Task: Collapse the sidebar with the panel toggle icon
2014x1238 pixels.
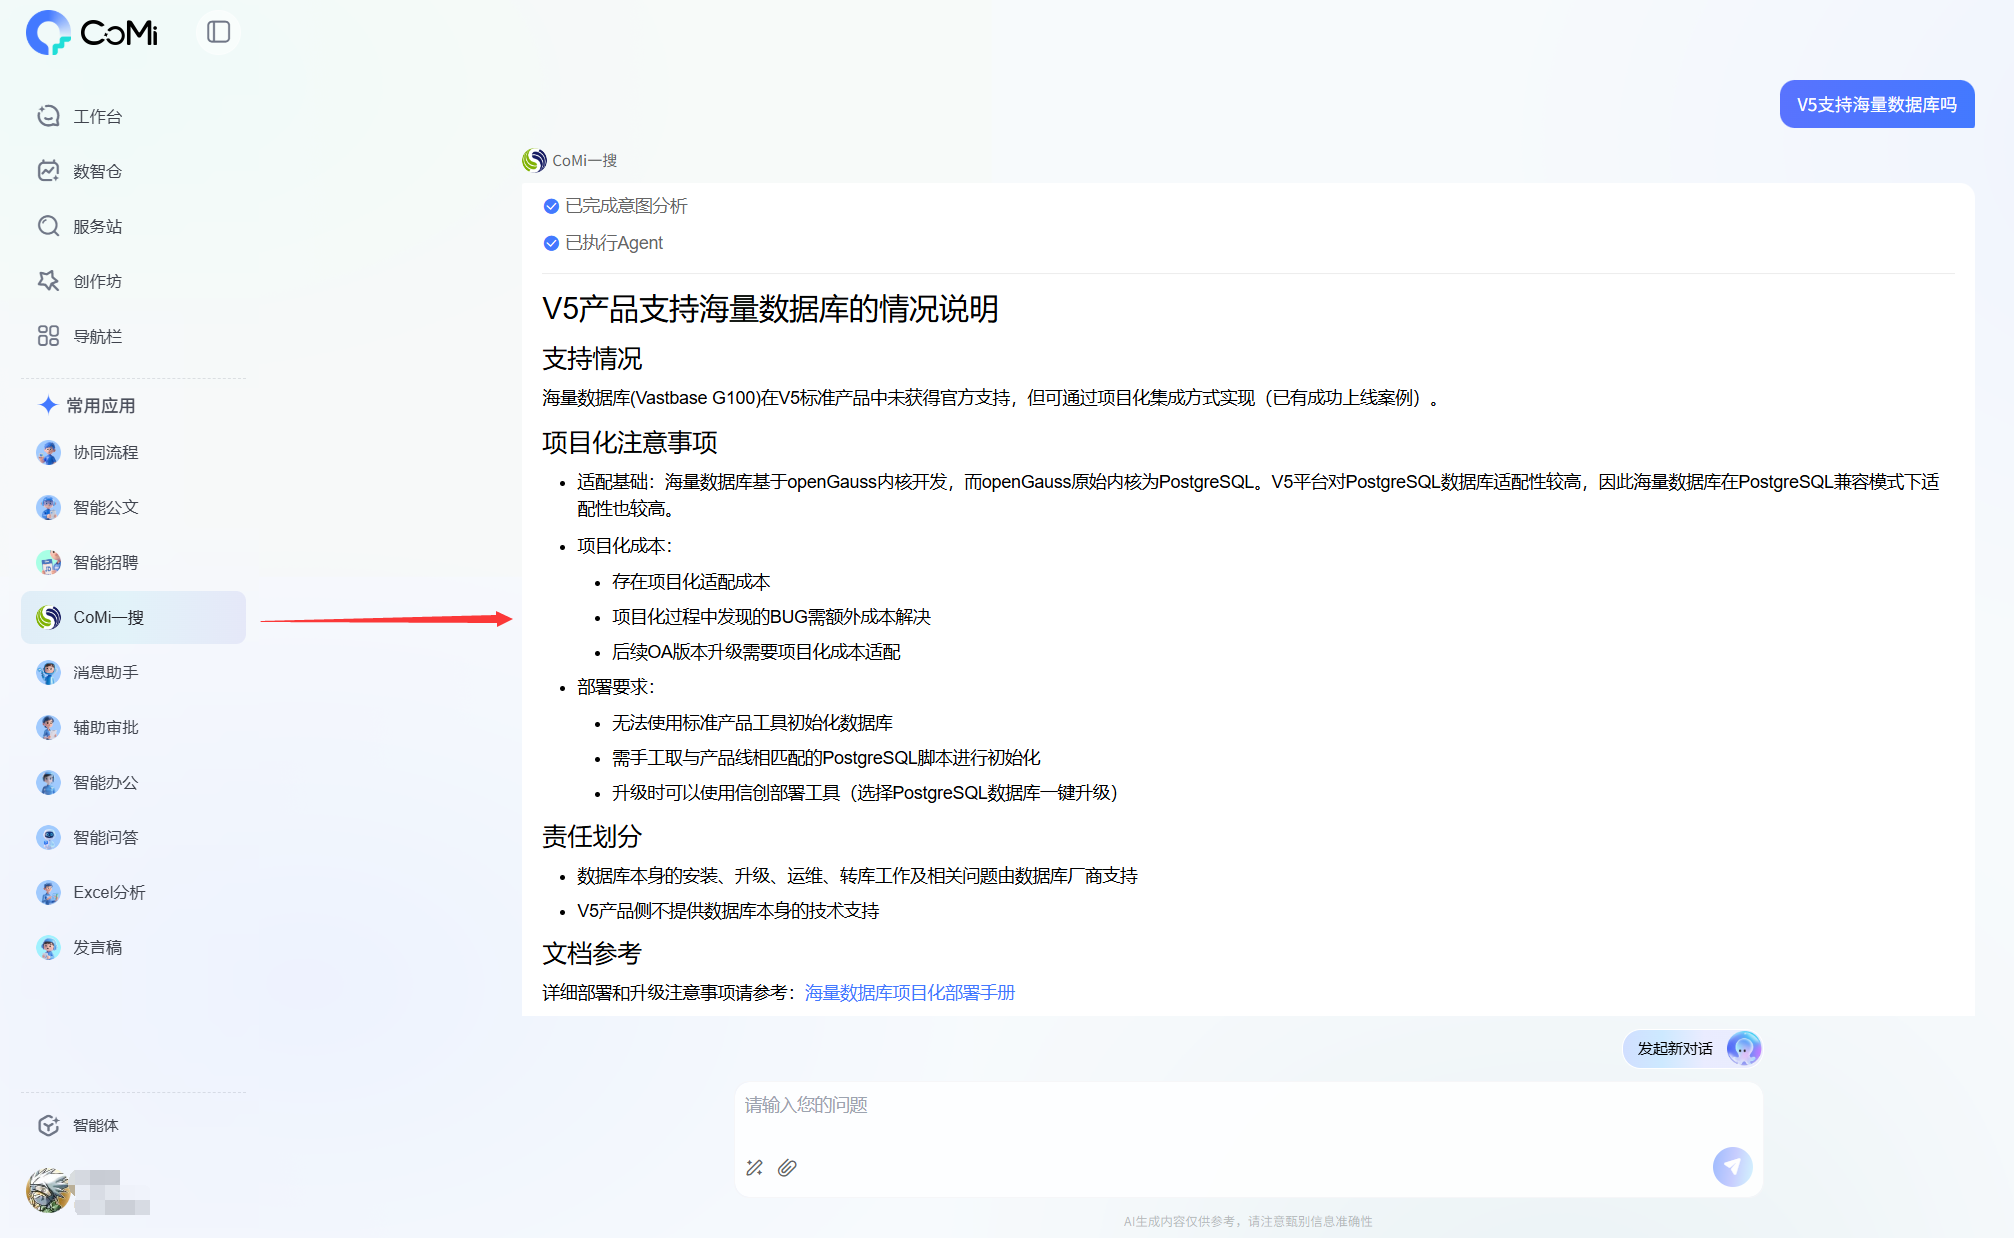Action: pos(218,32)
